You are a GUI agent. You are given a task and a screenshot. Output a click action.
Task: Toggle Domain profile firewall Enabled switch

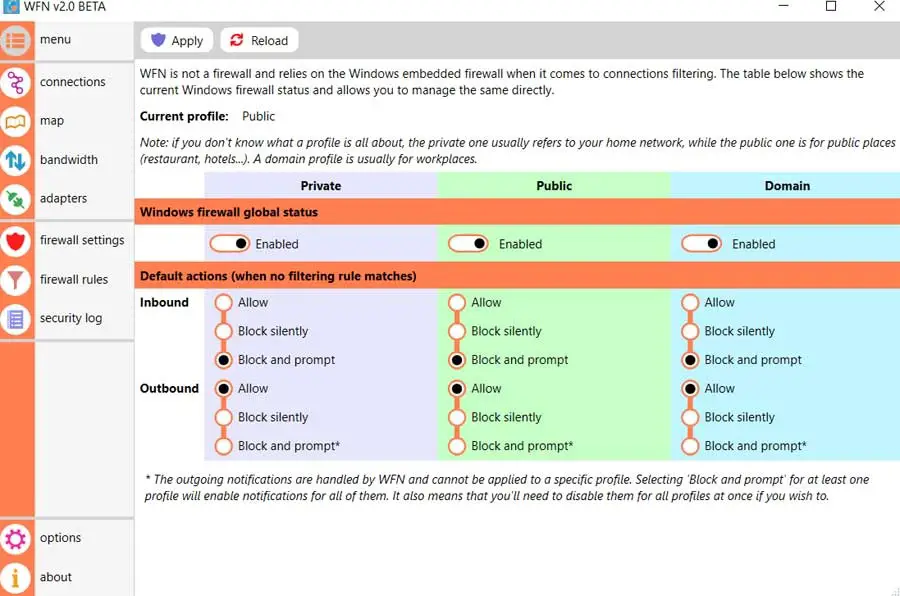701,244
